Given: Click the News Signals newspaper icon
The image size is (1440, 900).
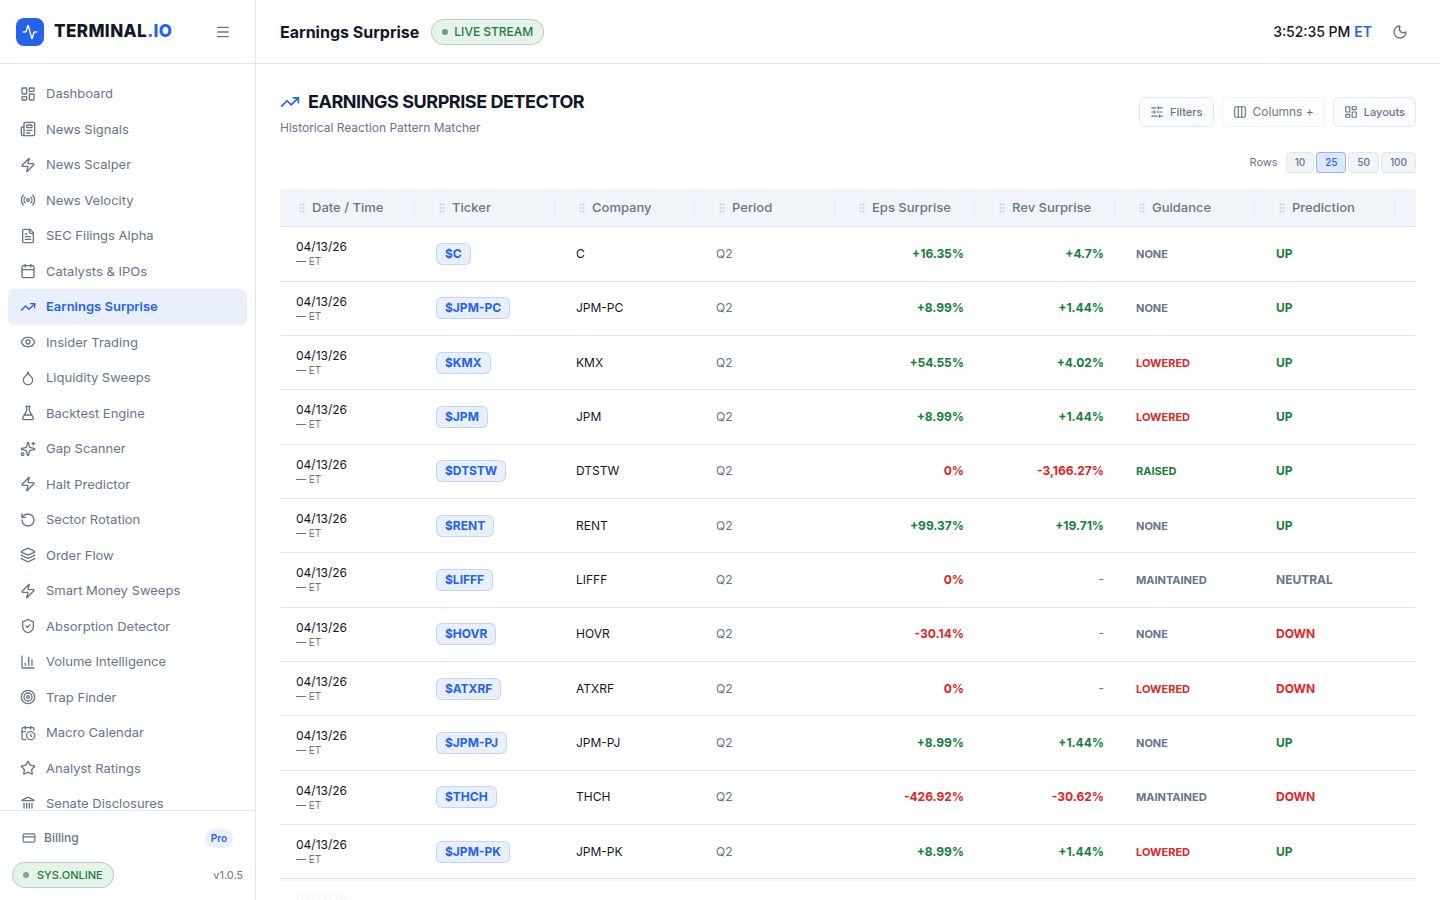Looking at the screenshot, I should [28, 130].
